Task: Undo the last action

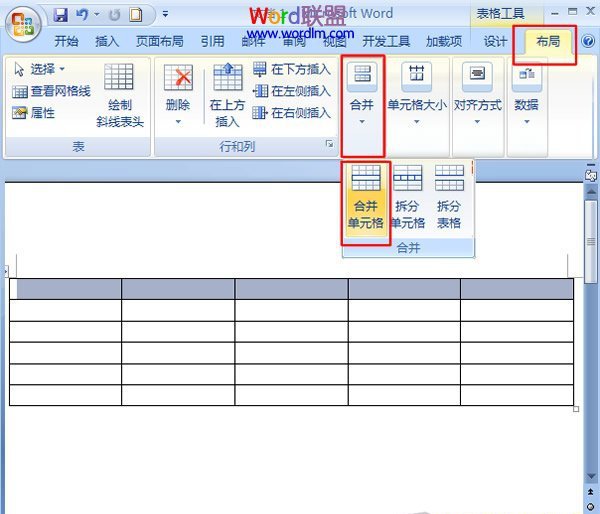Action: (82, 15)
